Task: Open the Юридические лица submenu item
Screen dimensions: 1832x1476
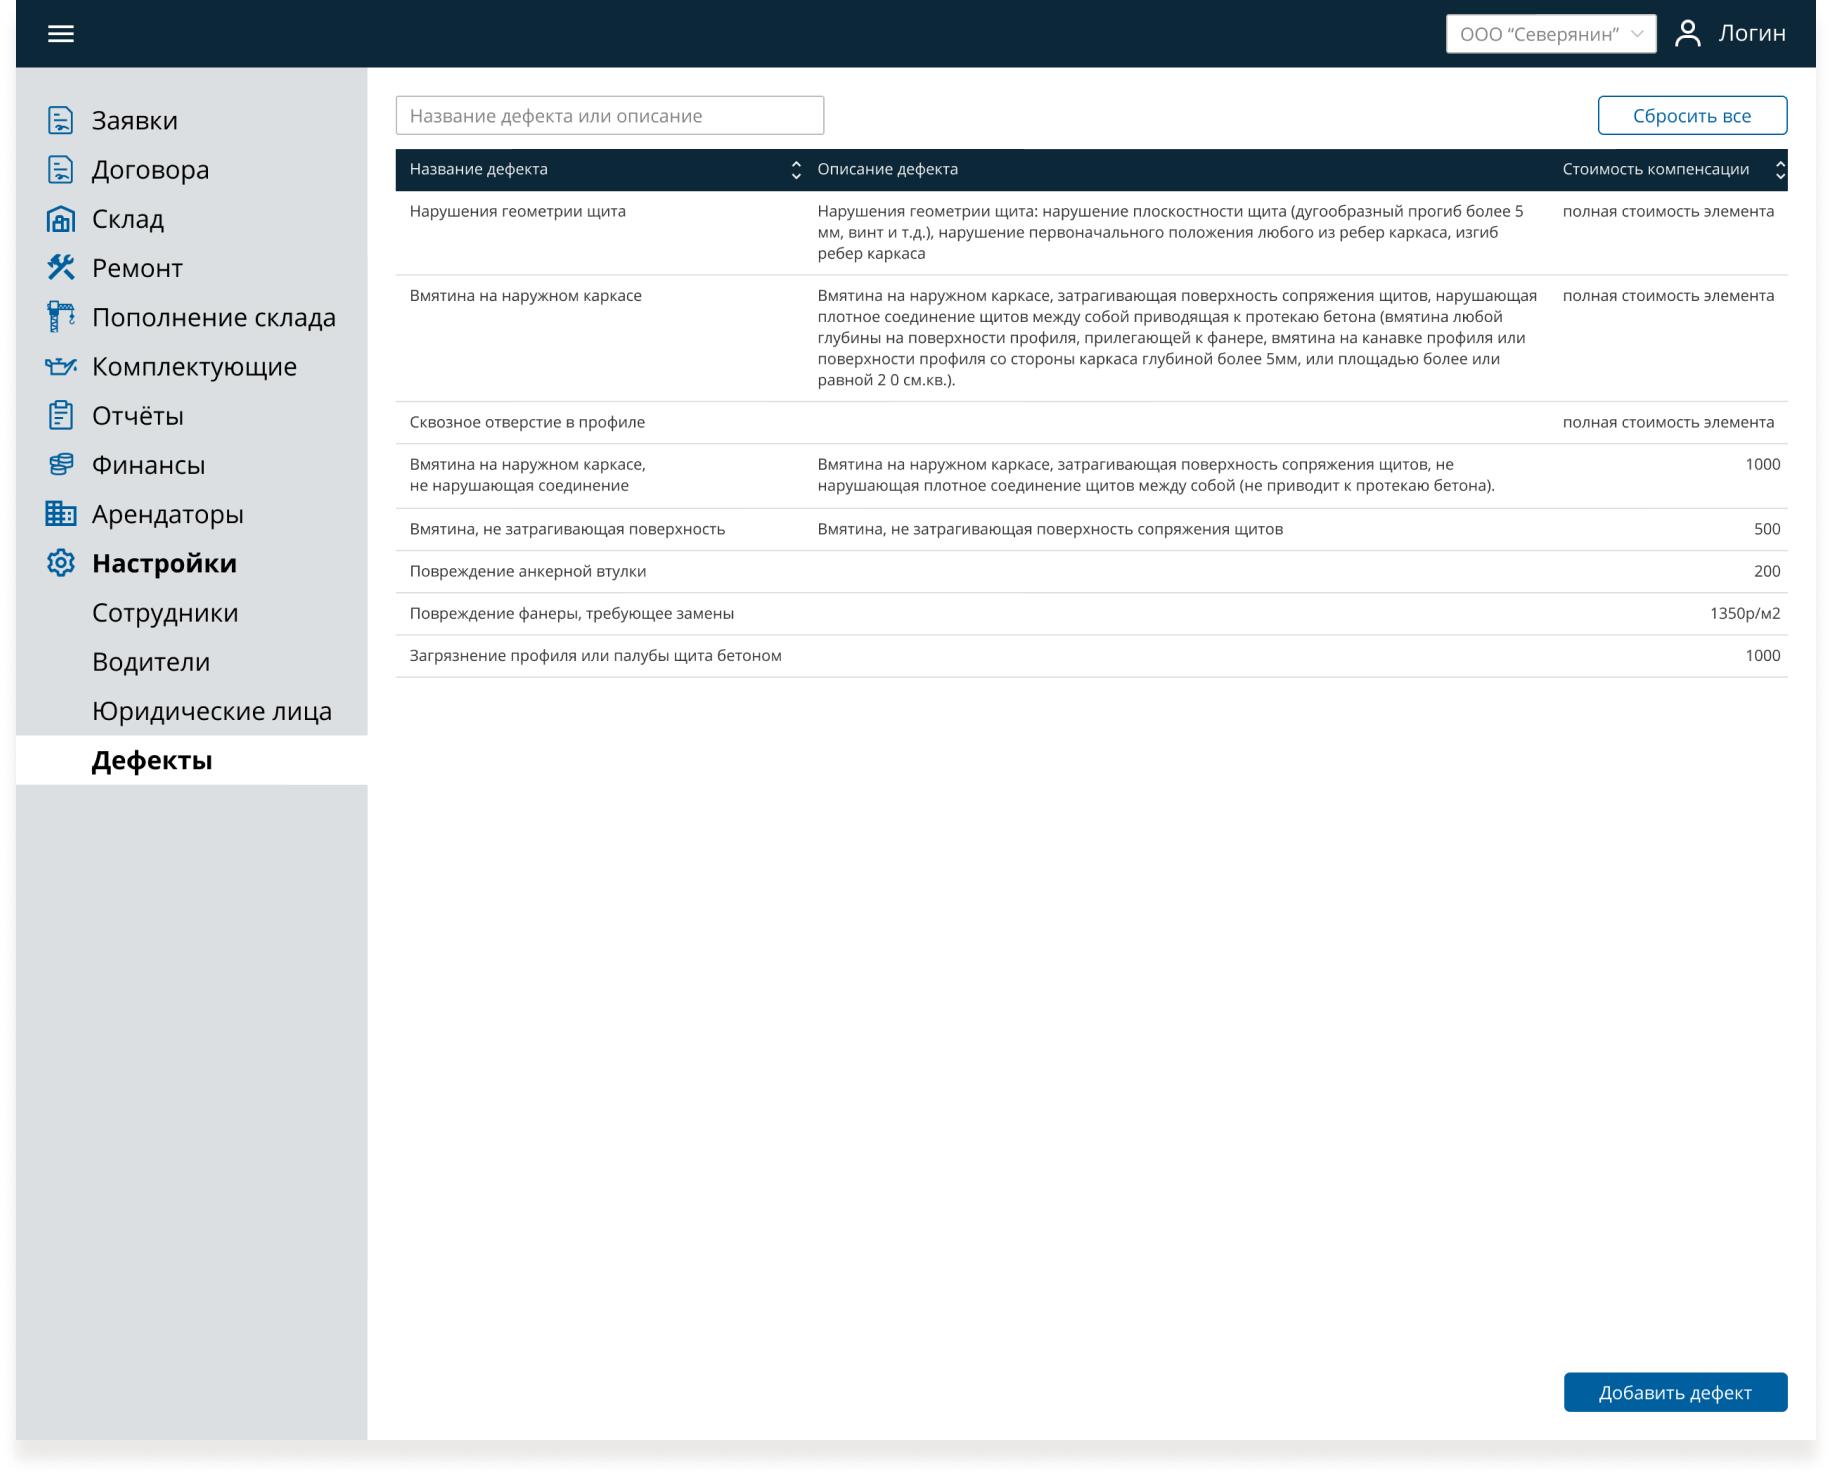Action: pyautogui.click(x=212, y=711)
